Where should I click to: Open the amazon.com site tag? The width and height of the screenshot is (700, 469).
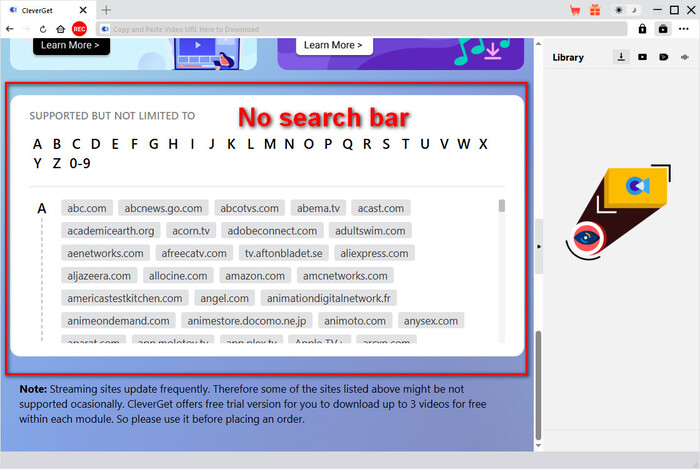pyautogui.click(x=255, y=276)
